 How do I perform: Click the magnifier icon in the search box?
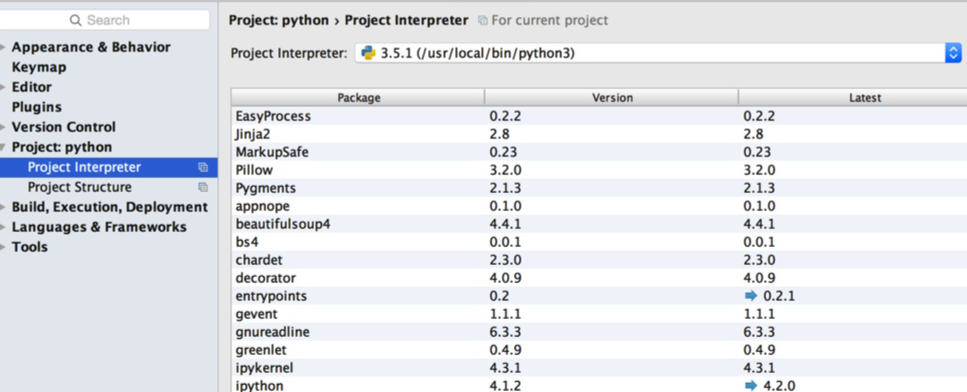(x=76, y=20)
